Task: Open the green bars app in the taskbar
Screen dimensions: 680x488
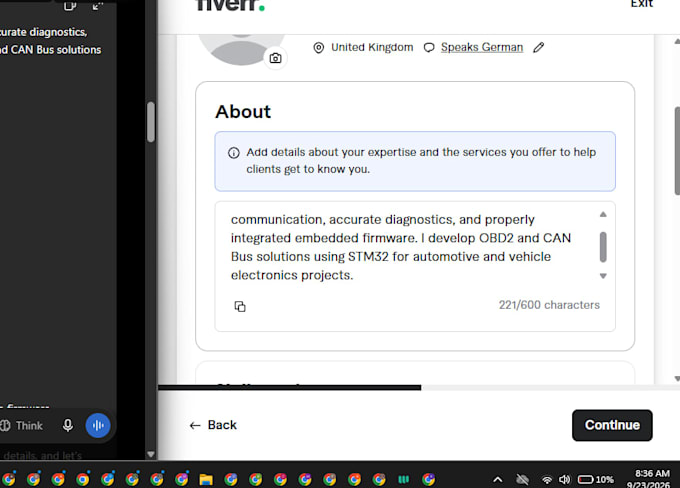Action: pos(404,479)
